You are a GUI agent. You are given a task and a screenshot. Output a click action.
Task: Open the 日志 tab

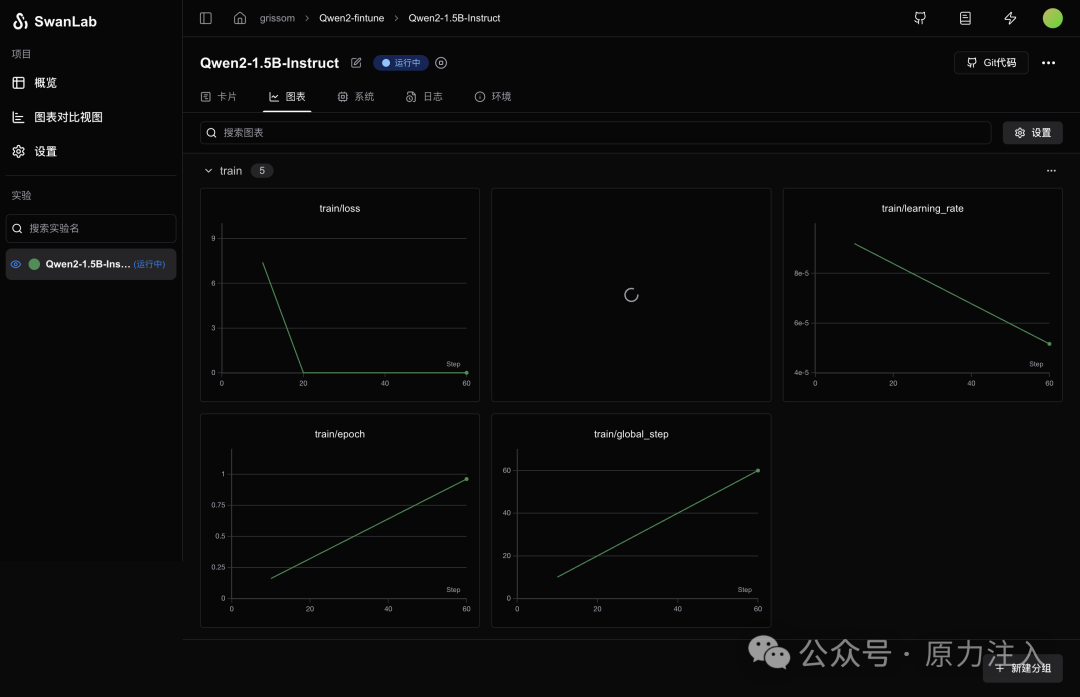point(424,96)
